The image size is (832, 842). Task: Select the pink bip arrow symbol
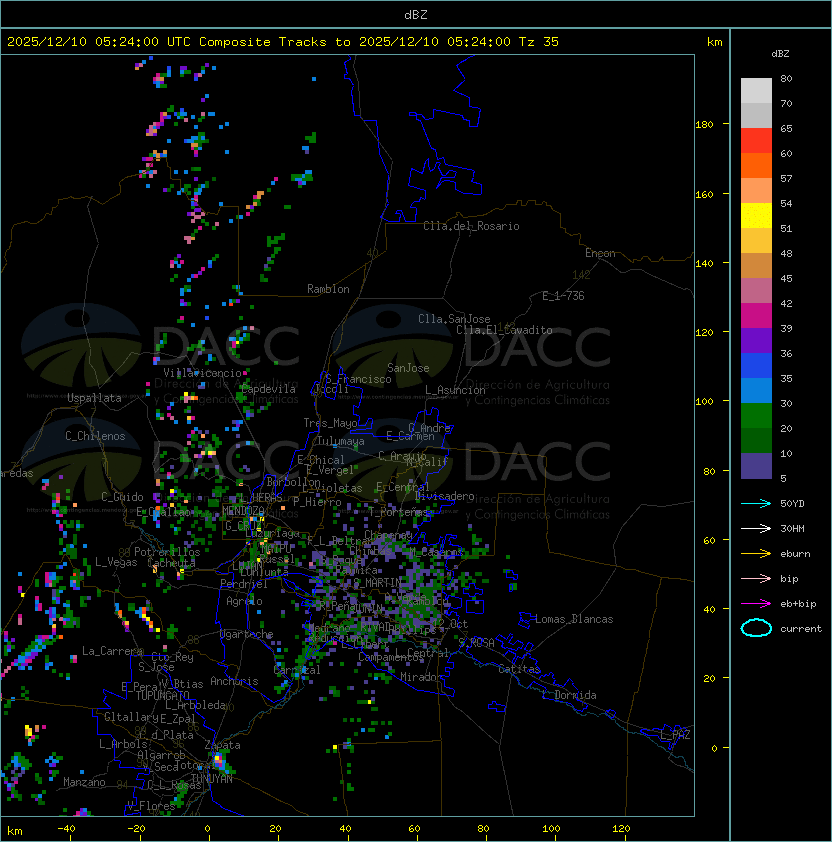click(756, 578)
